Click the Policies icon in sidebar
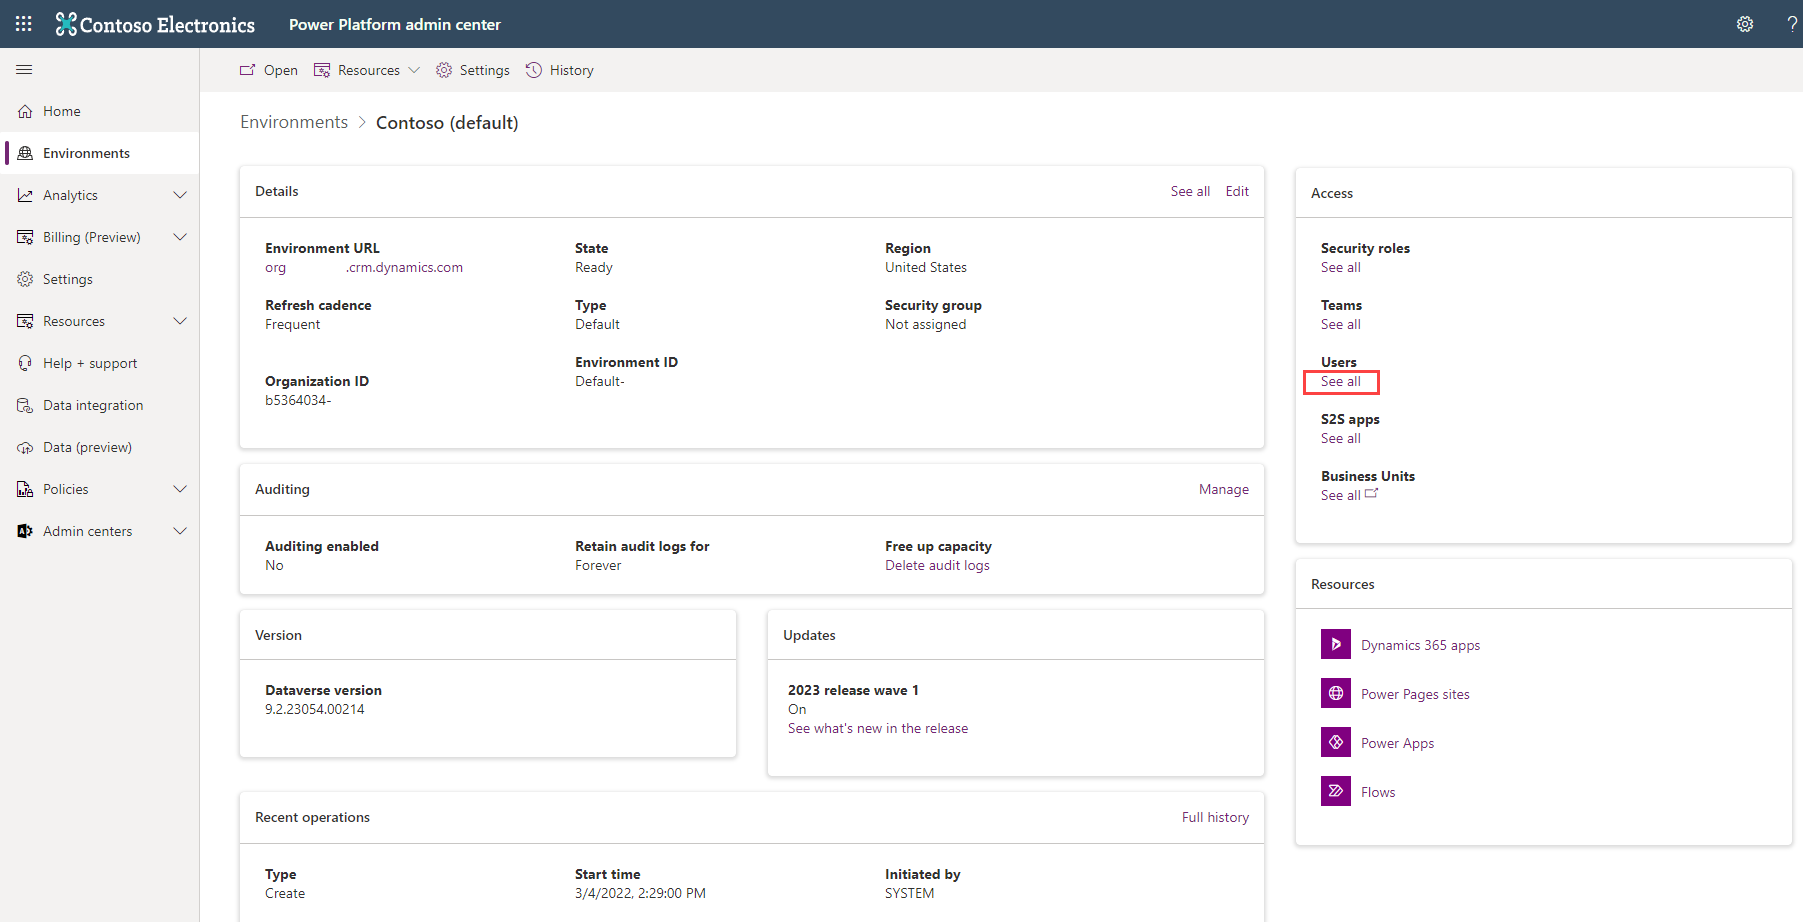The height and width of the screenshot is (922, 1803). [x=25, y=489]
